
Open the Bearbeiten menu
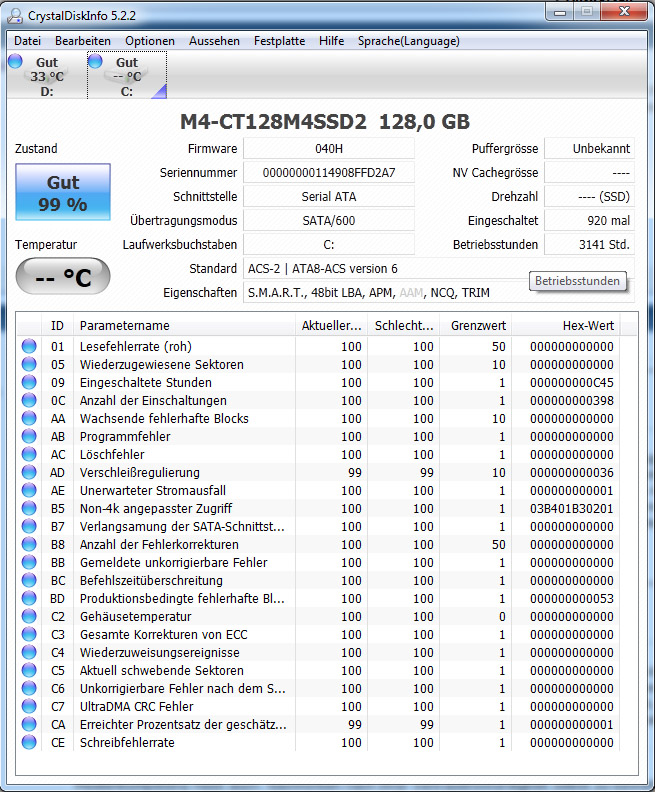[83, 41]
